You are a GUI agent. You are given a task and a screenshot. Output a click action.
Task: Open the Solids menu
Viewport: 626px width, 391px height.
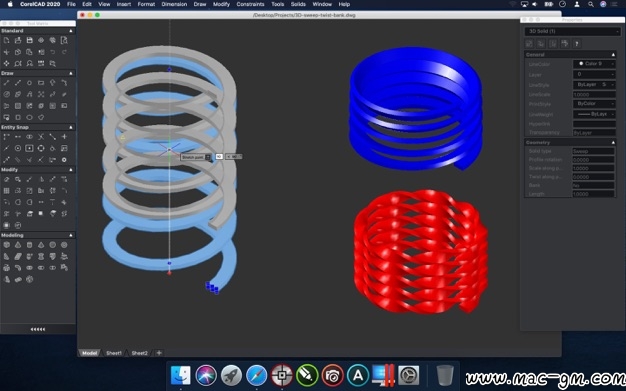click(x=298, y=4)
